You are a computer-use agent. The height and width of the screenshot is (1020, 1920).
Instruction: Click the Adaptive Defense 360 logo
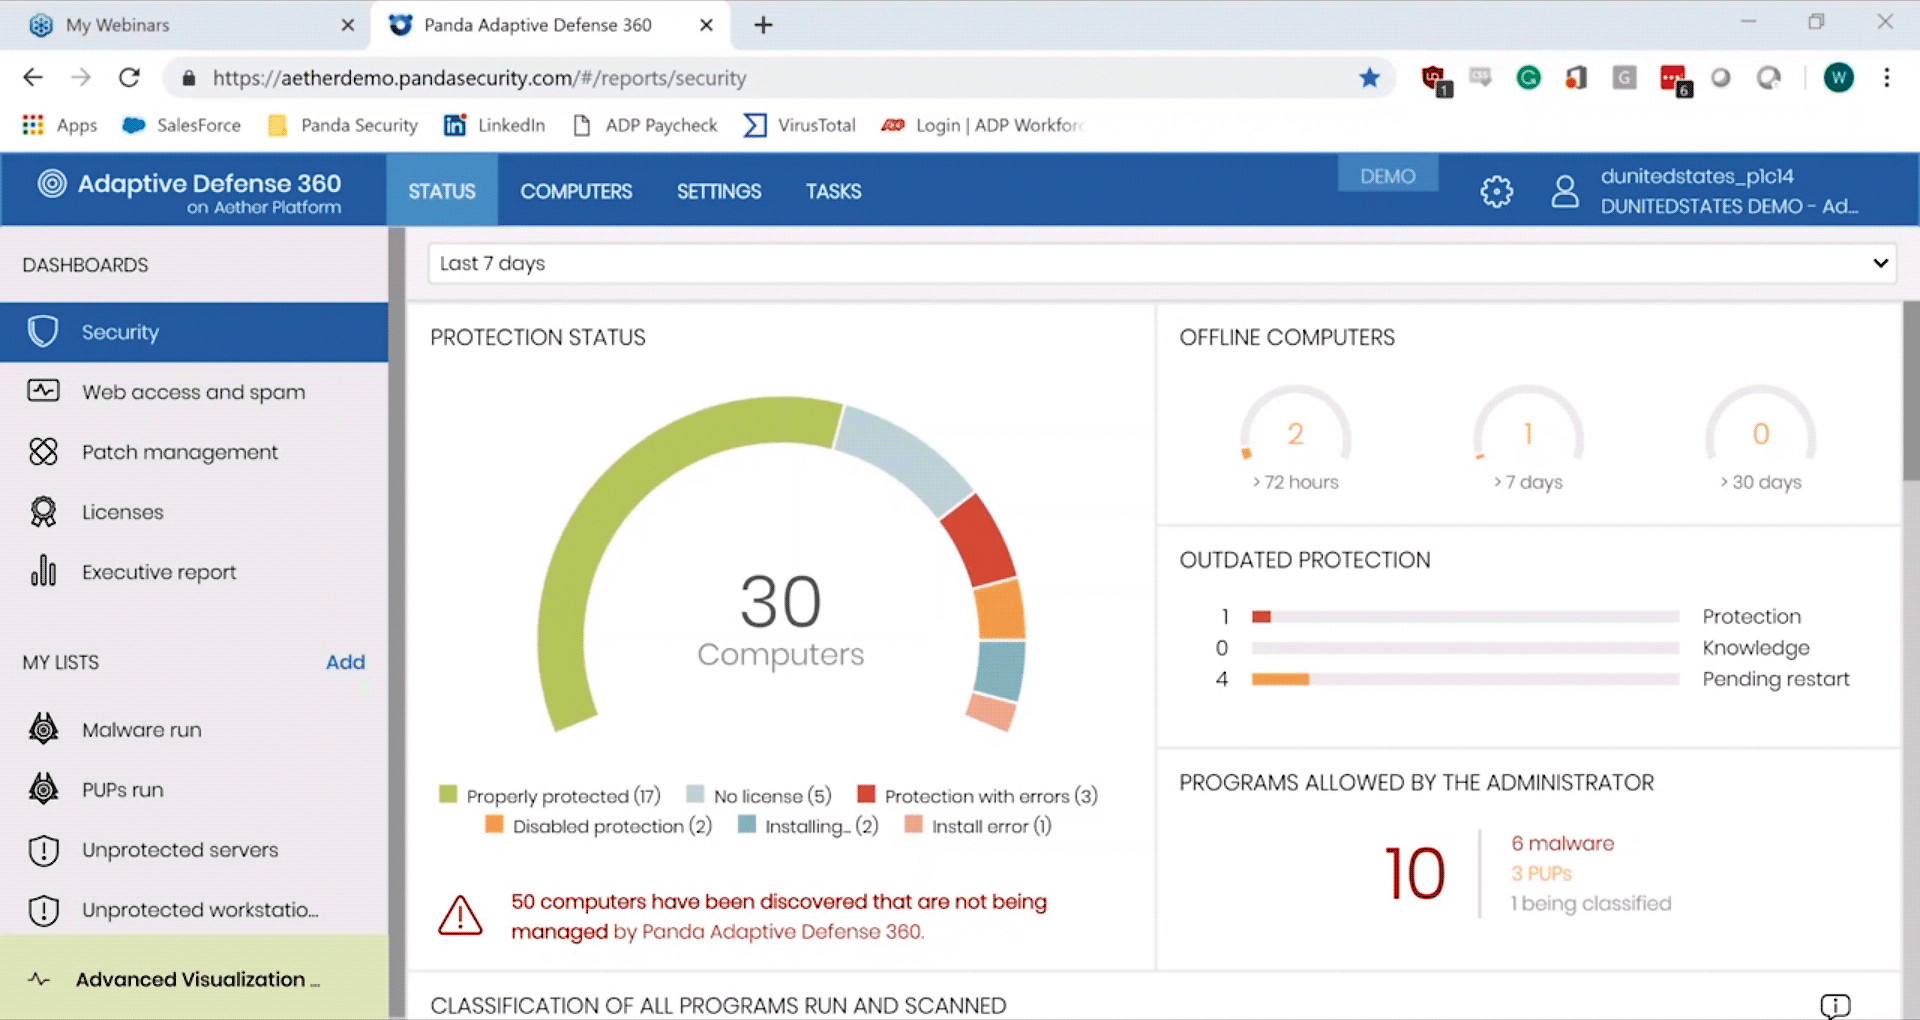tap(191, 192)
